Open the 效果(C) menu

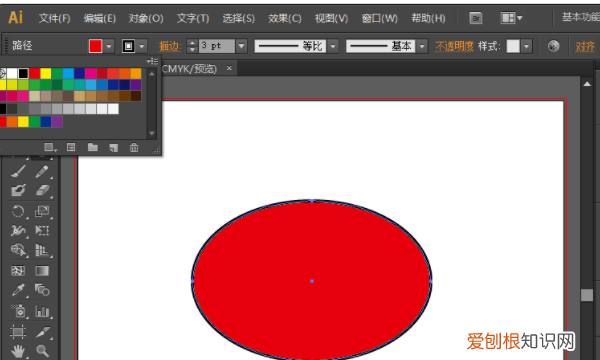click(284, 18)
